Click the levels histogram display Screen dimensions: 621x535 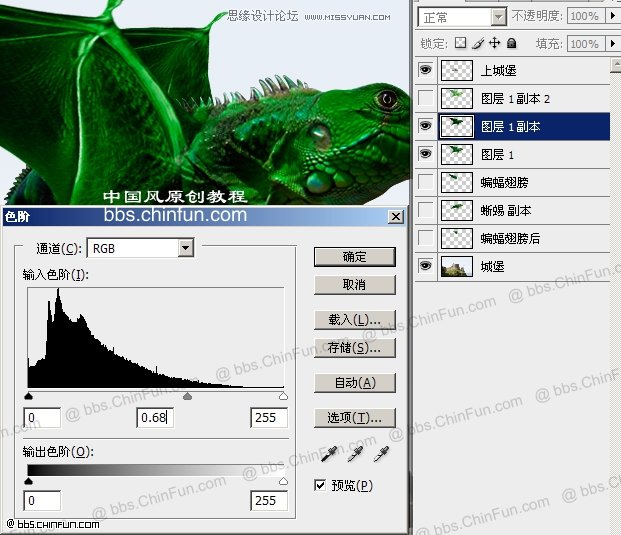pos(156,337)
